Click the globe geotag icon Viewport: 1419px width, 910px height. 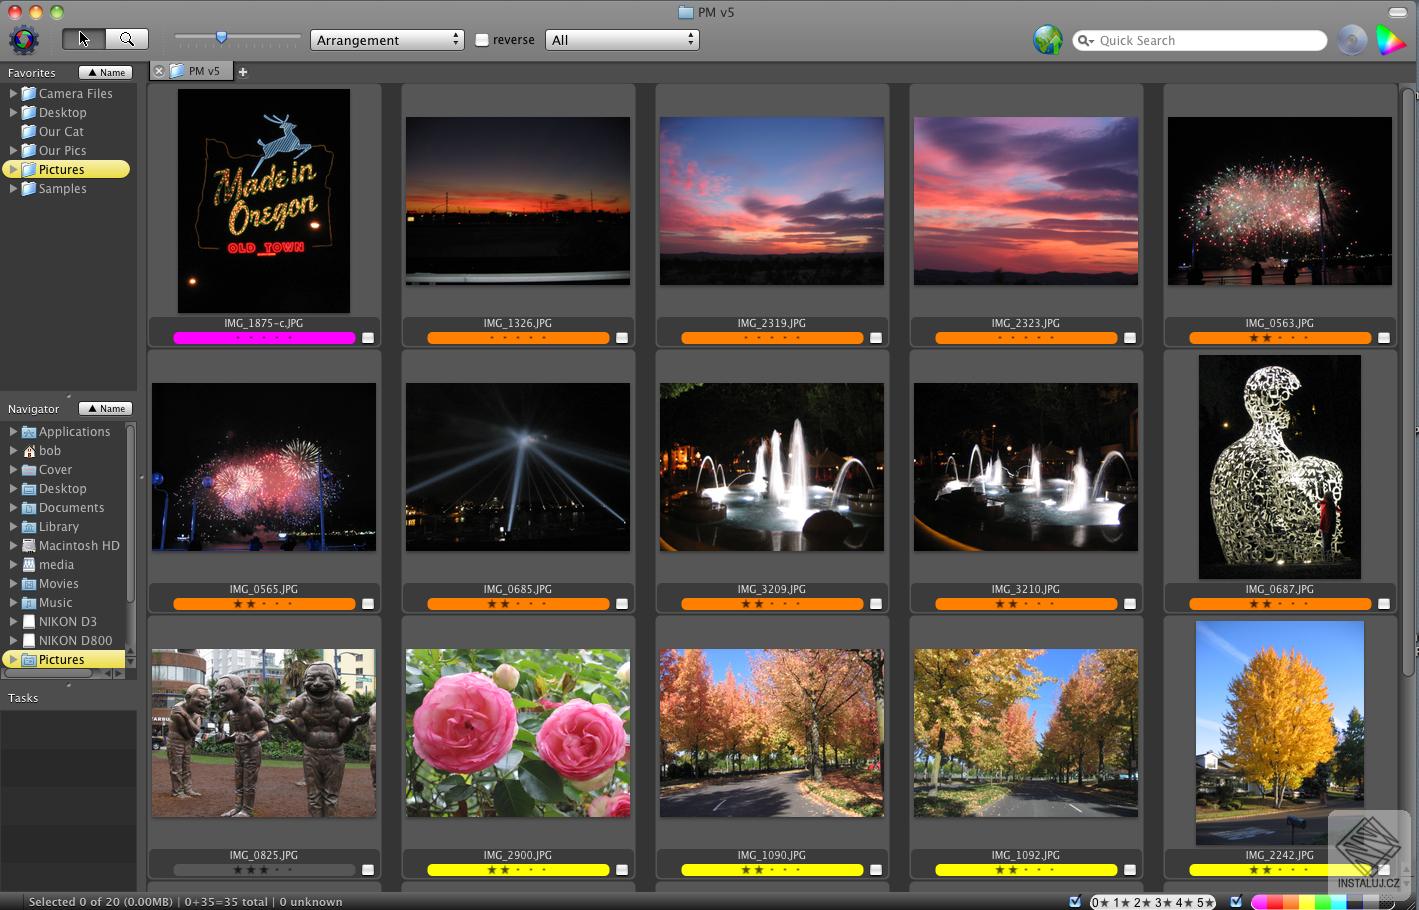[1047, 40]
